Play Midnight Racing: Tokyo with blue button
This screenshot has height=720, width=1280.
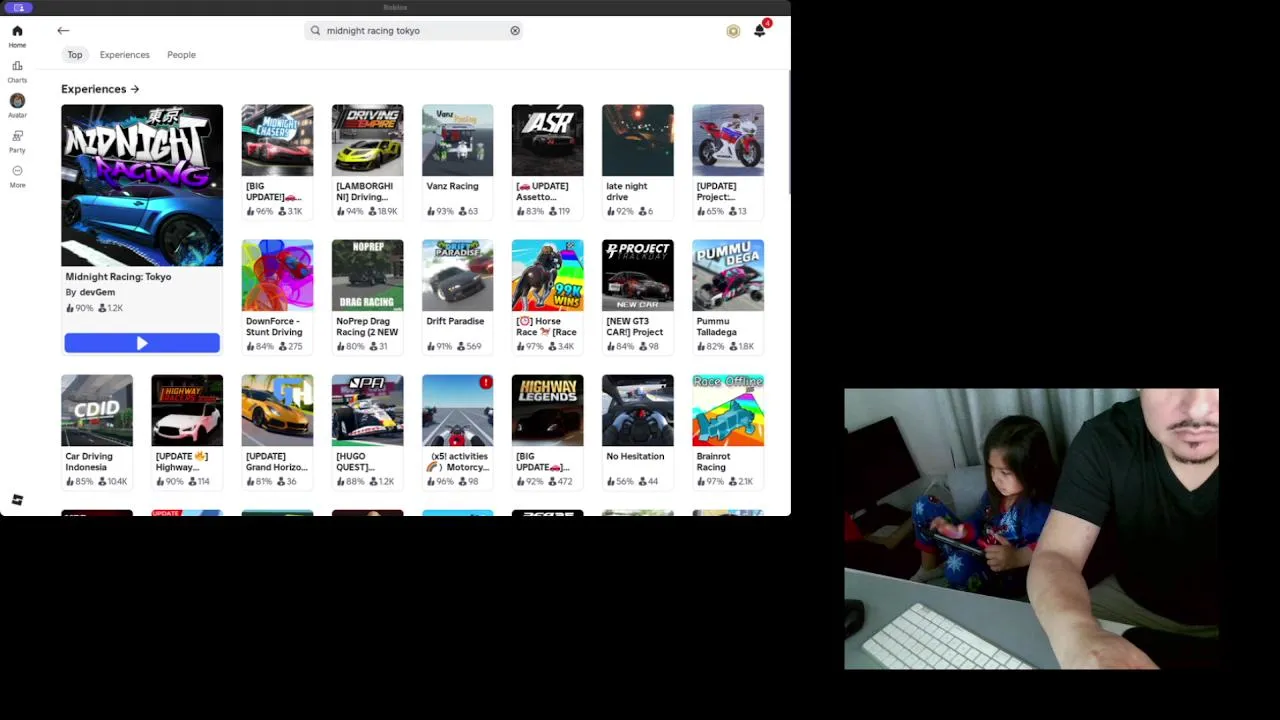(142, 343)
